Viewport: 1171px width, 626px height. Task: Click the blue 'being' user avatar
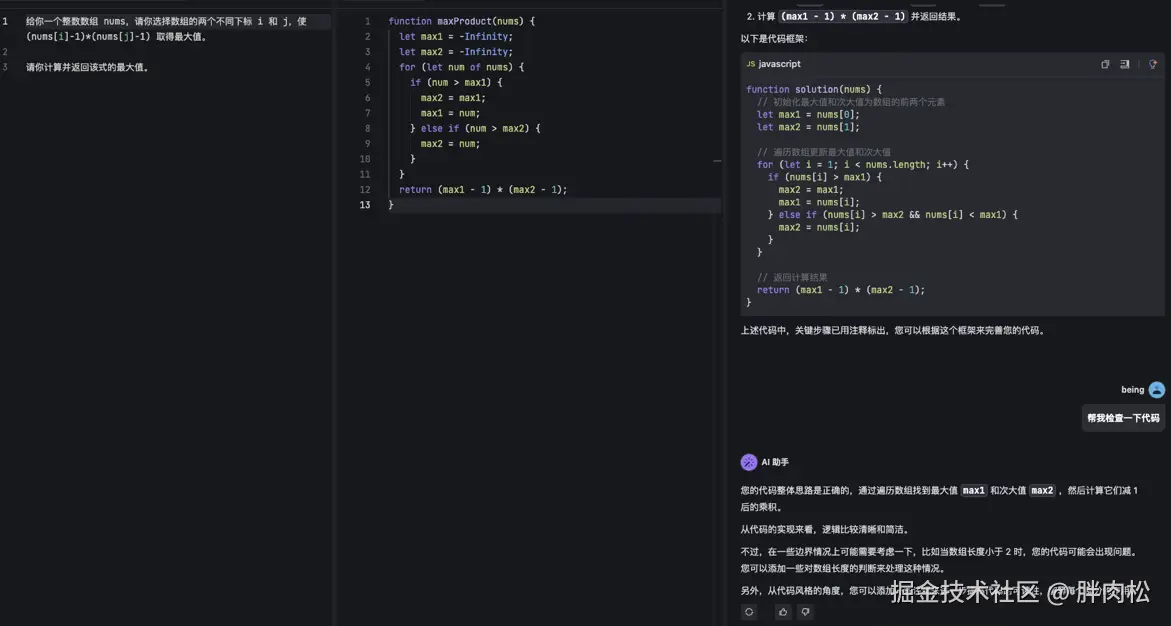[x=1156, y=390]
